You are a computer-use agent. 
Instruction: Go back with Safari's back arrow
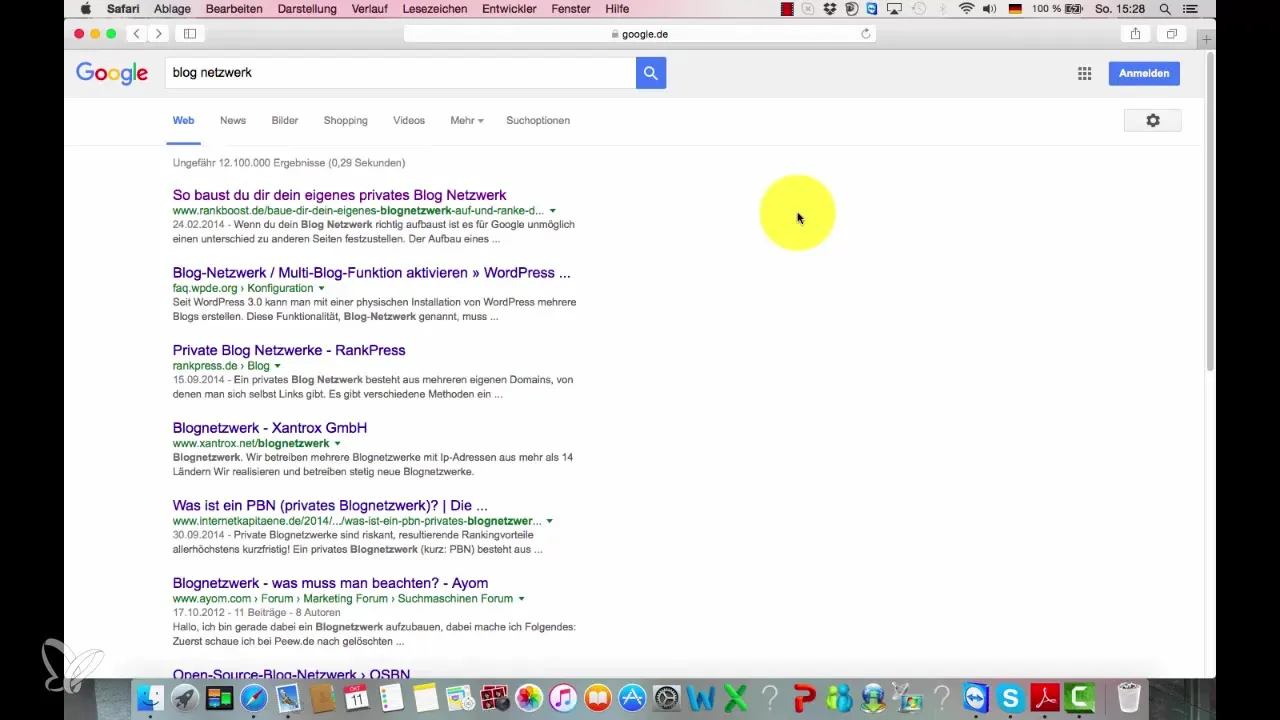tap(137, 34)
